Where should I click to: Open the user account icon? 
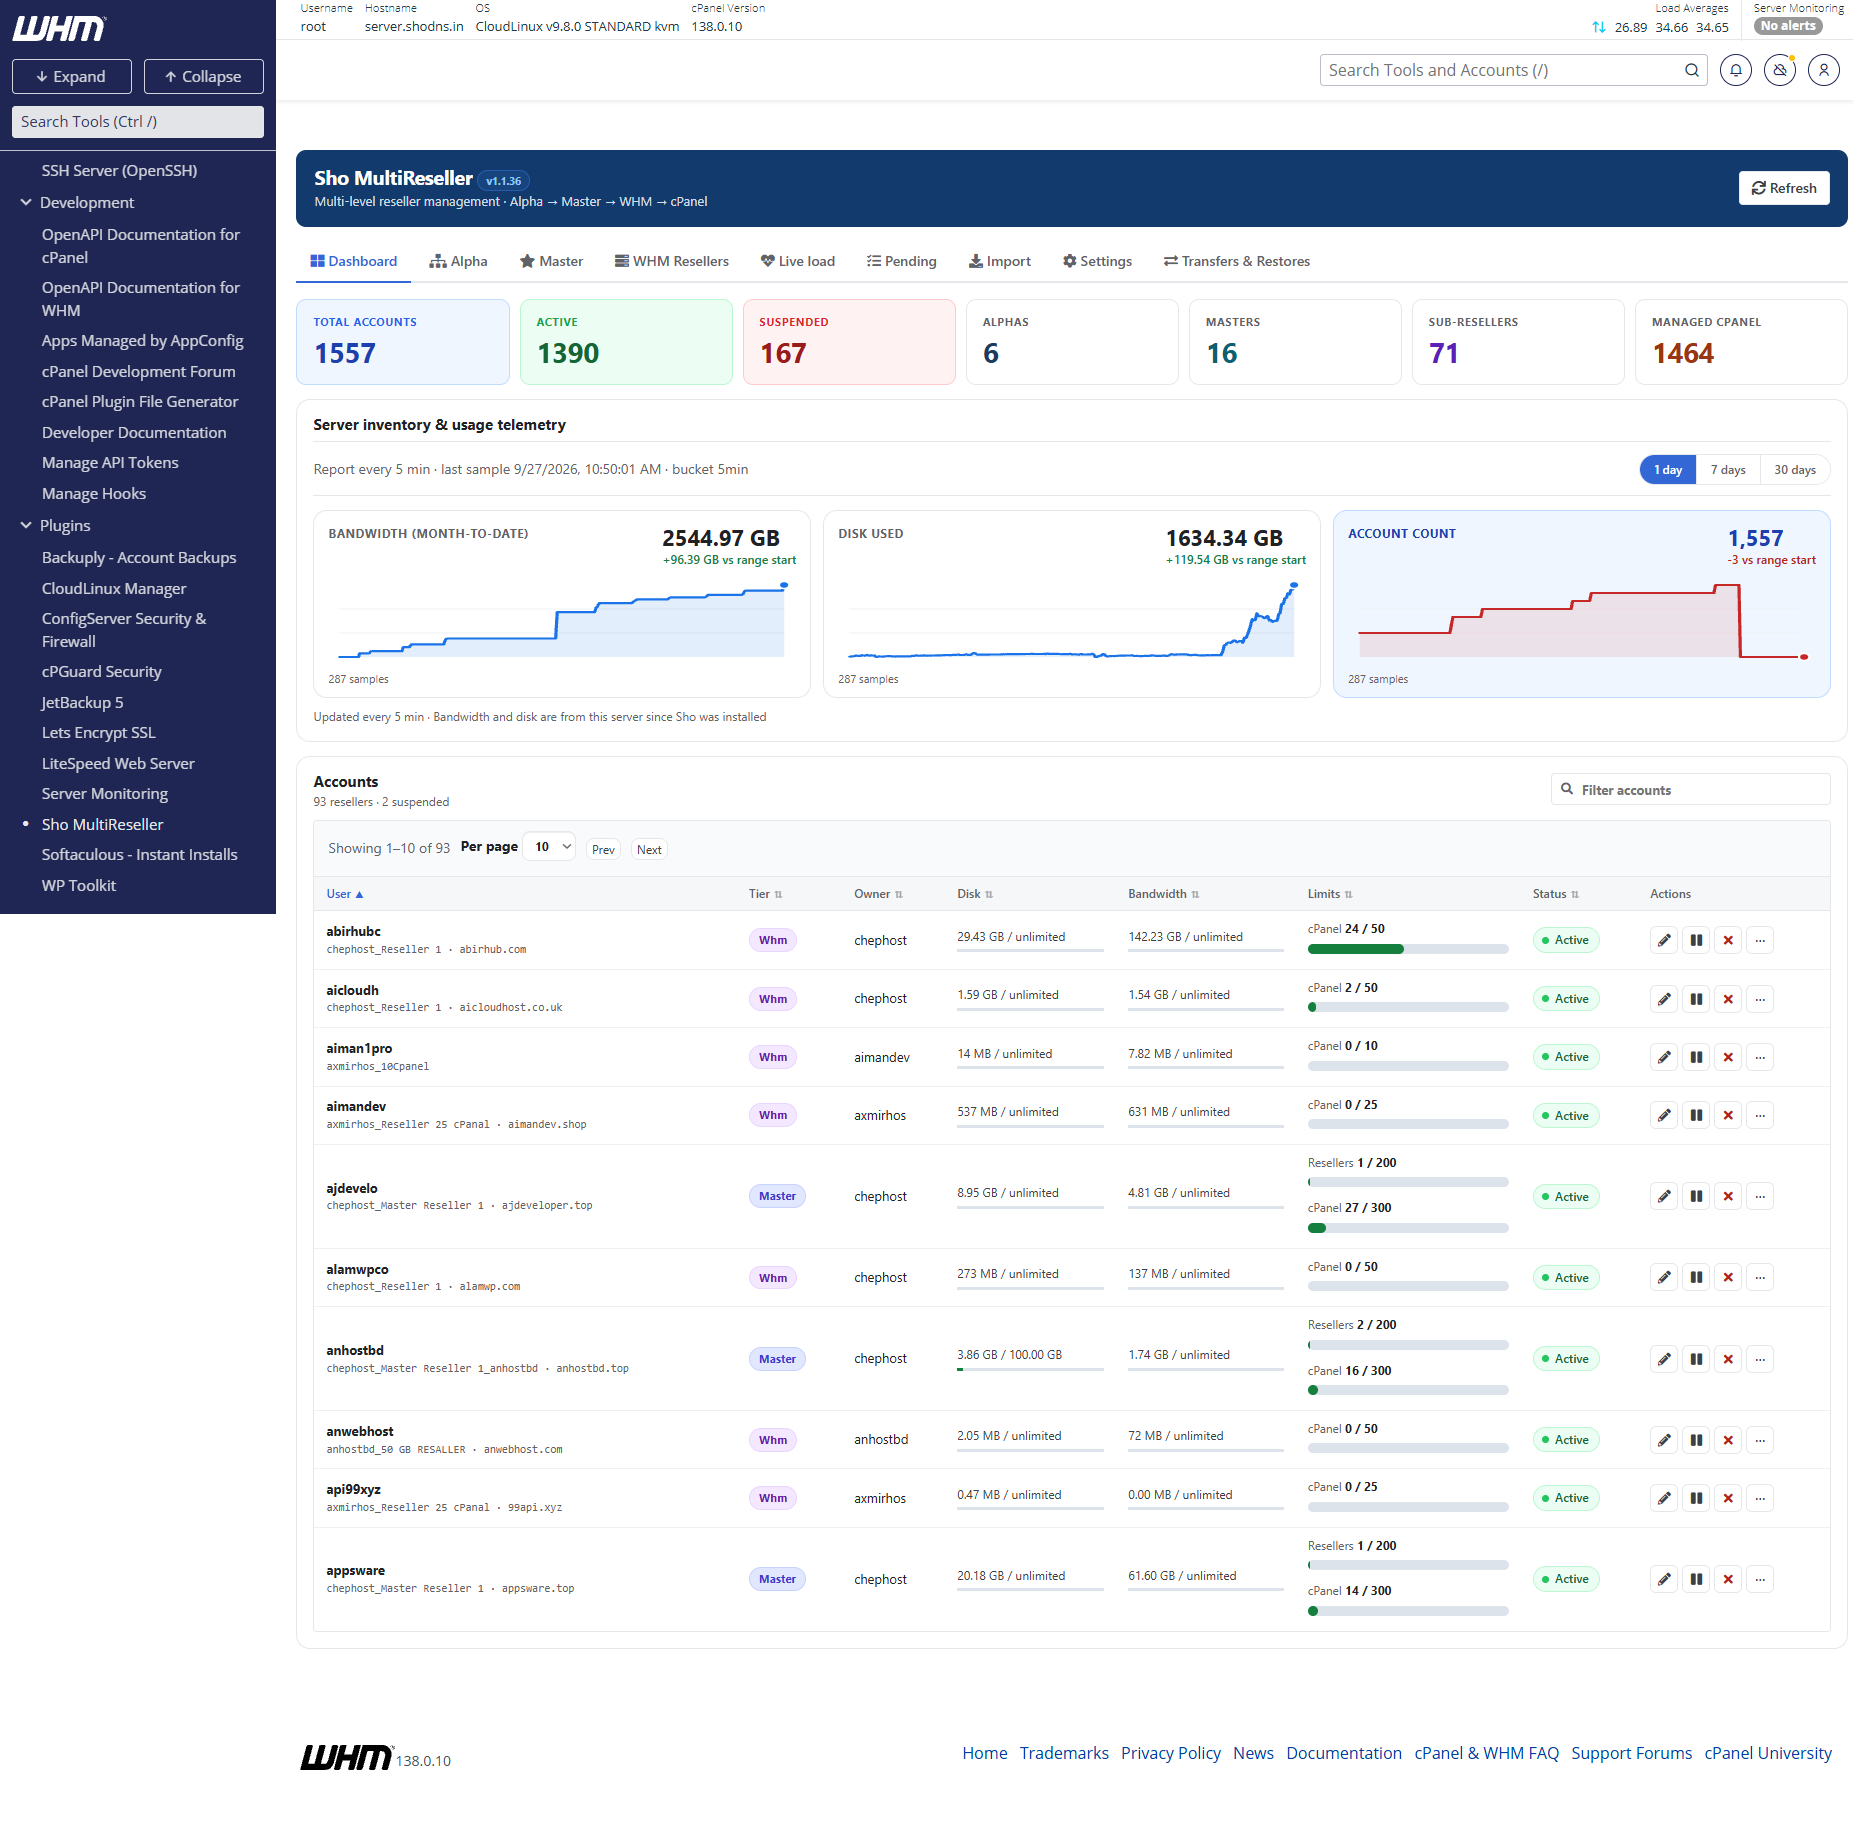pyautogui.click(x=1824, y=70)
